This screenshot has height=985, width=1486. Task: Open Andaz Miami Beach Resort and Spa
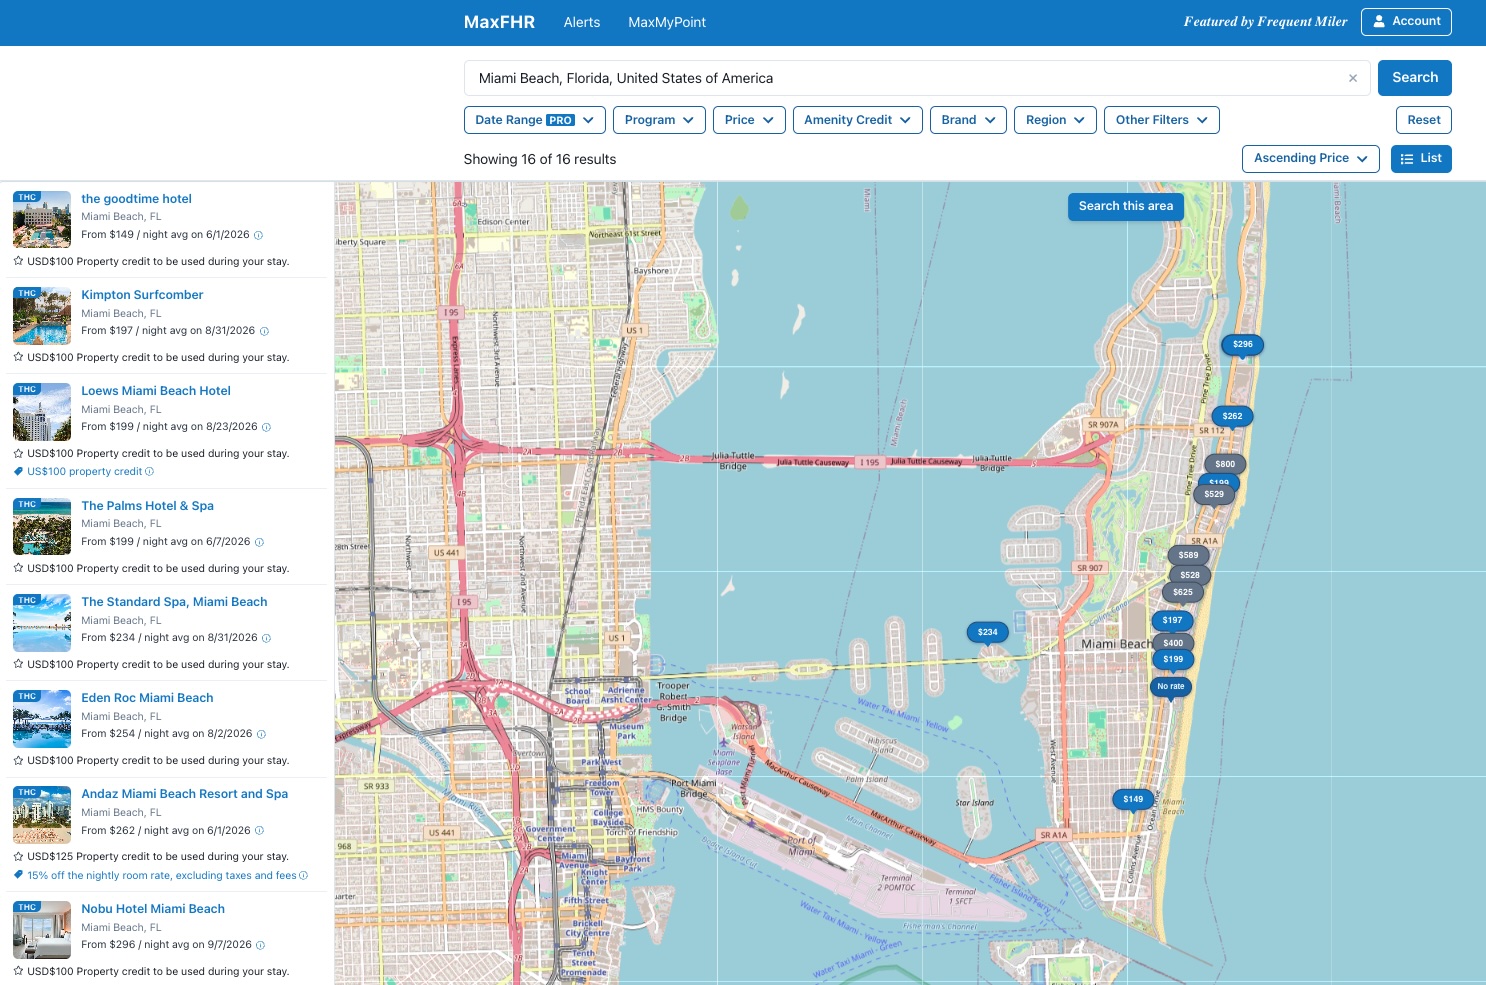184,794
